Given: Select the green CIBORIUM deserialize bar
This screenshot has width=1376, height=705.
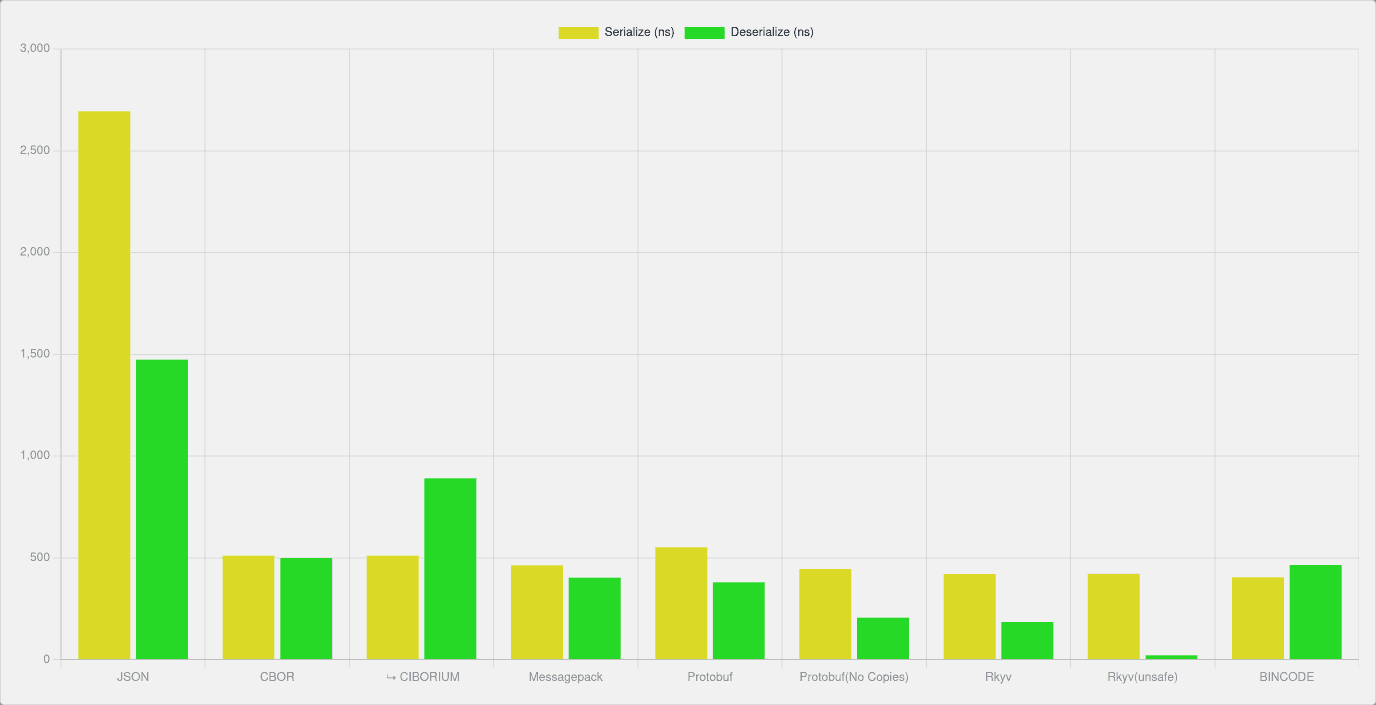Looking at the screenshot, I should [450, 568].
